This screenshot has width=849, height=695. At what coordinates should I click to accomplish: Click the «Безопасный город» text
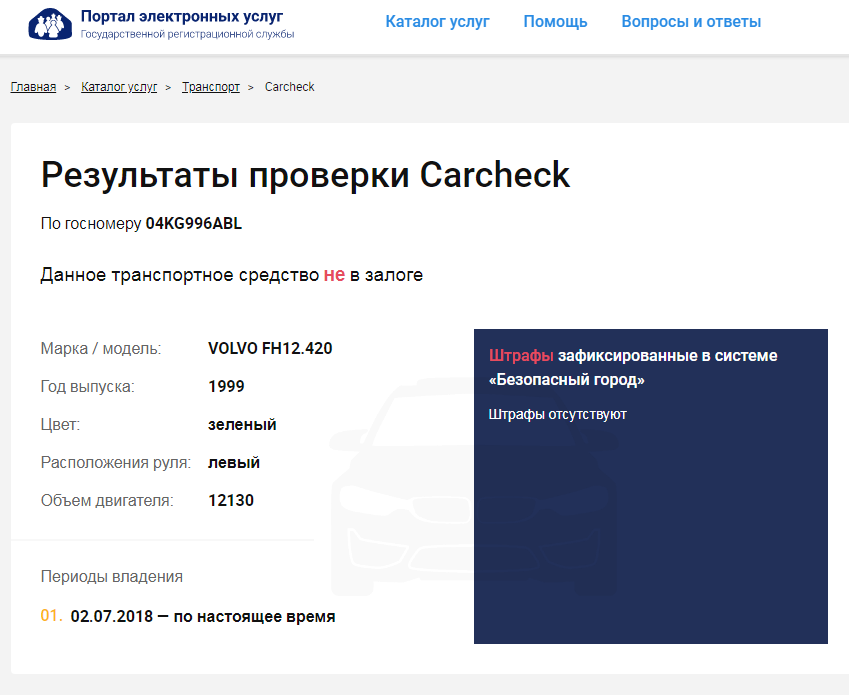566,379
